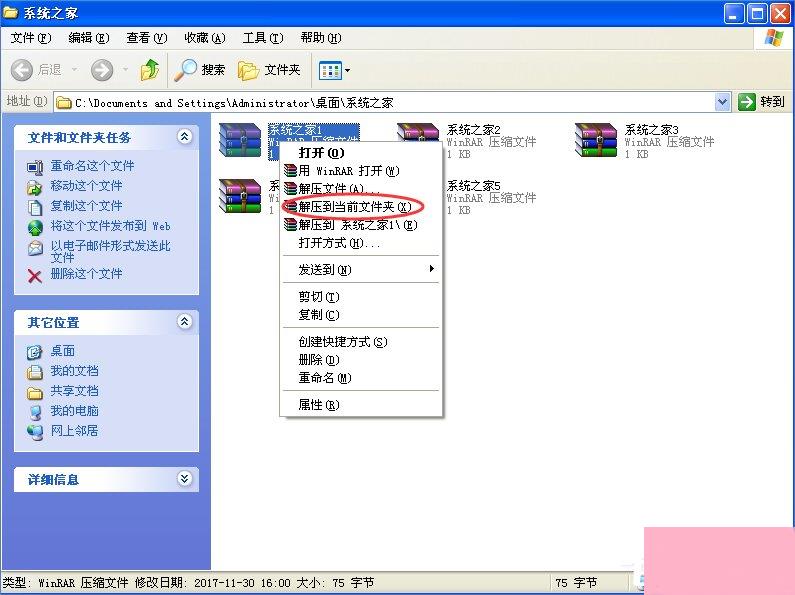
Task: Click the copy file task icon
Action: coord(35,208)
